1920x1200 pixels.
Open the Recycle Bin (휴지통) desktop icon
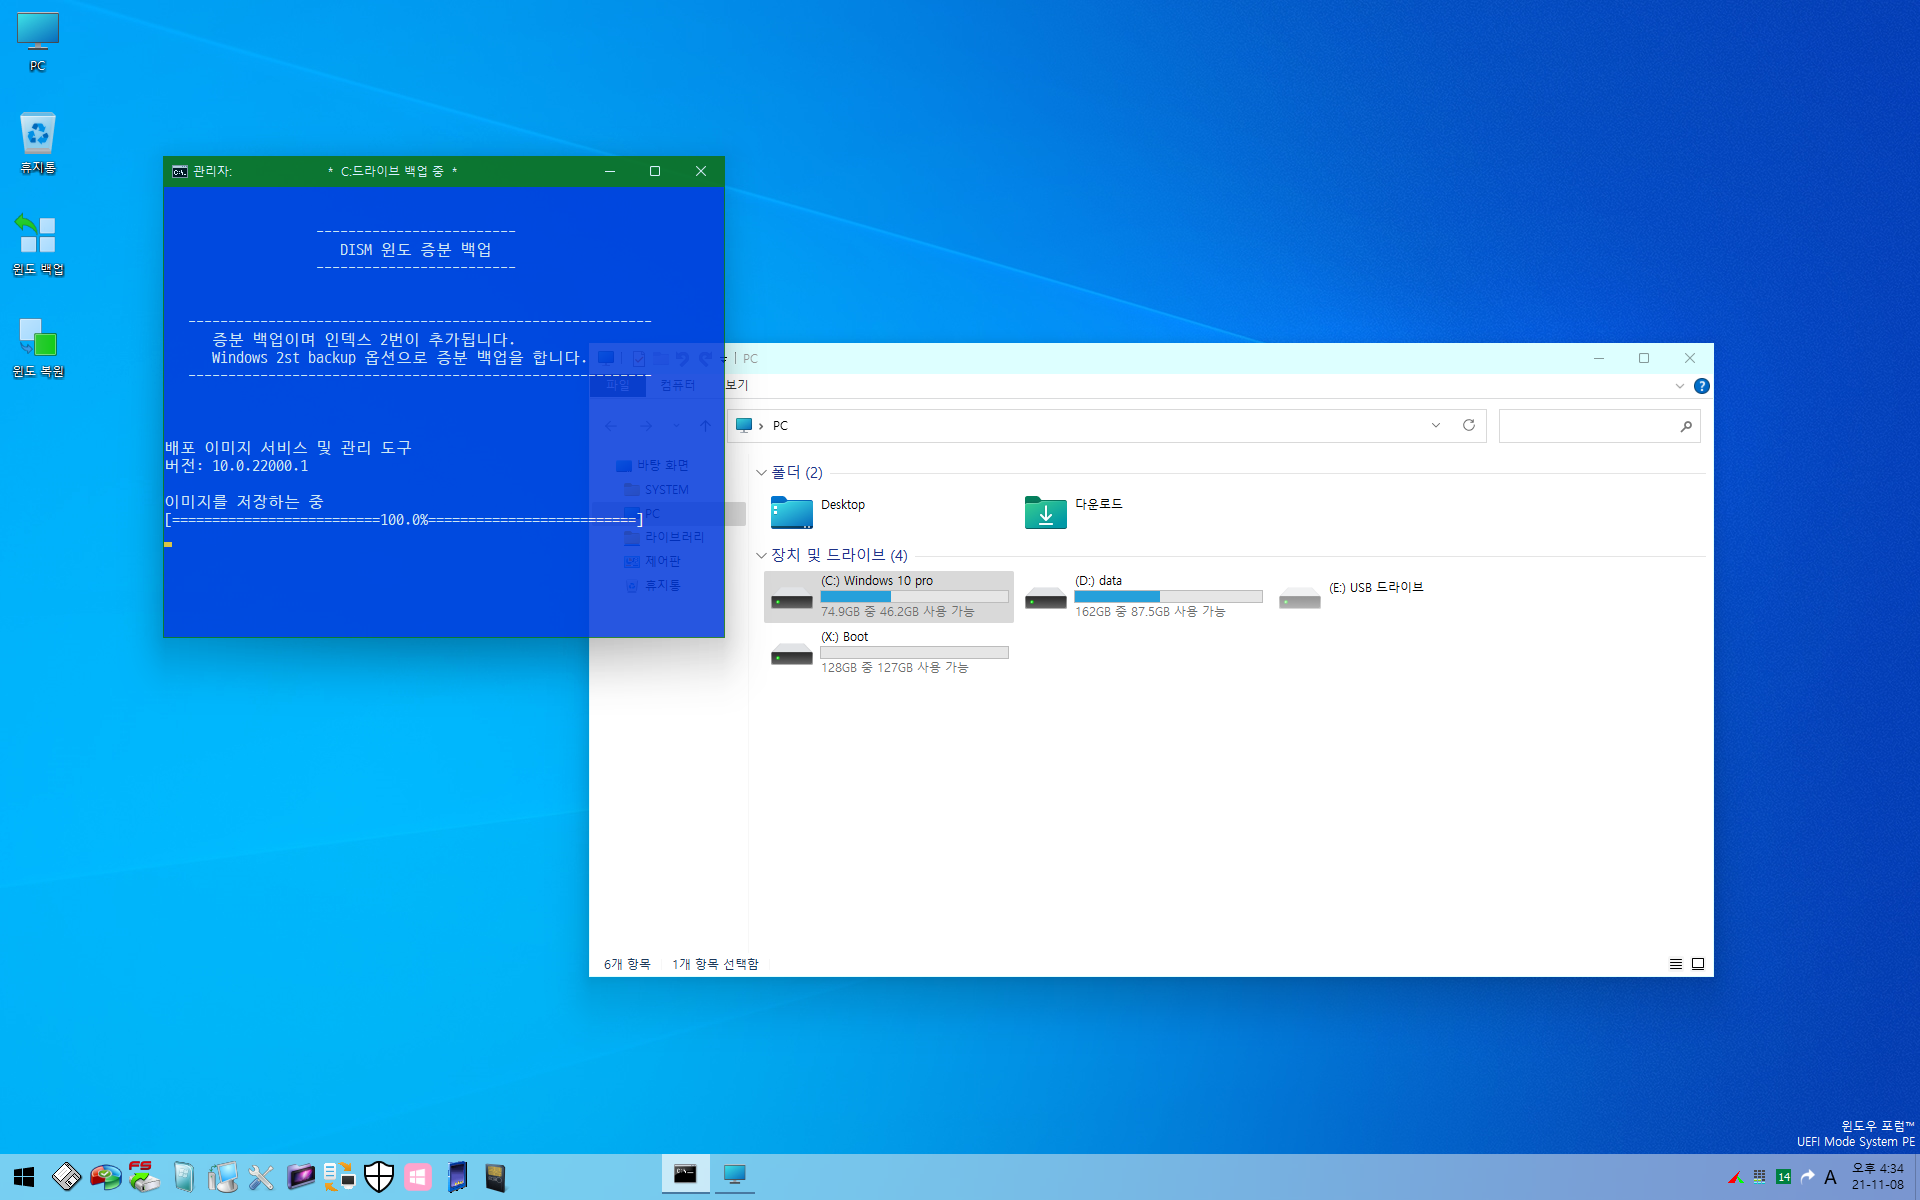(38, 143)
